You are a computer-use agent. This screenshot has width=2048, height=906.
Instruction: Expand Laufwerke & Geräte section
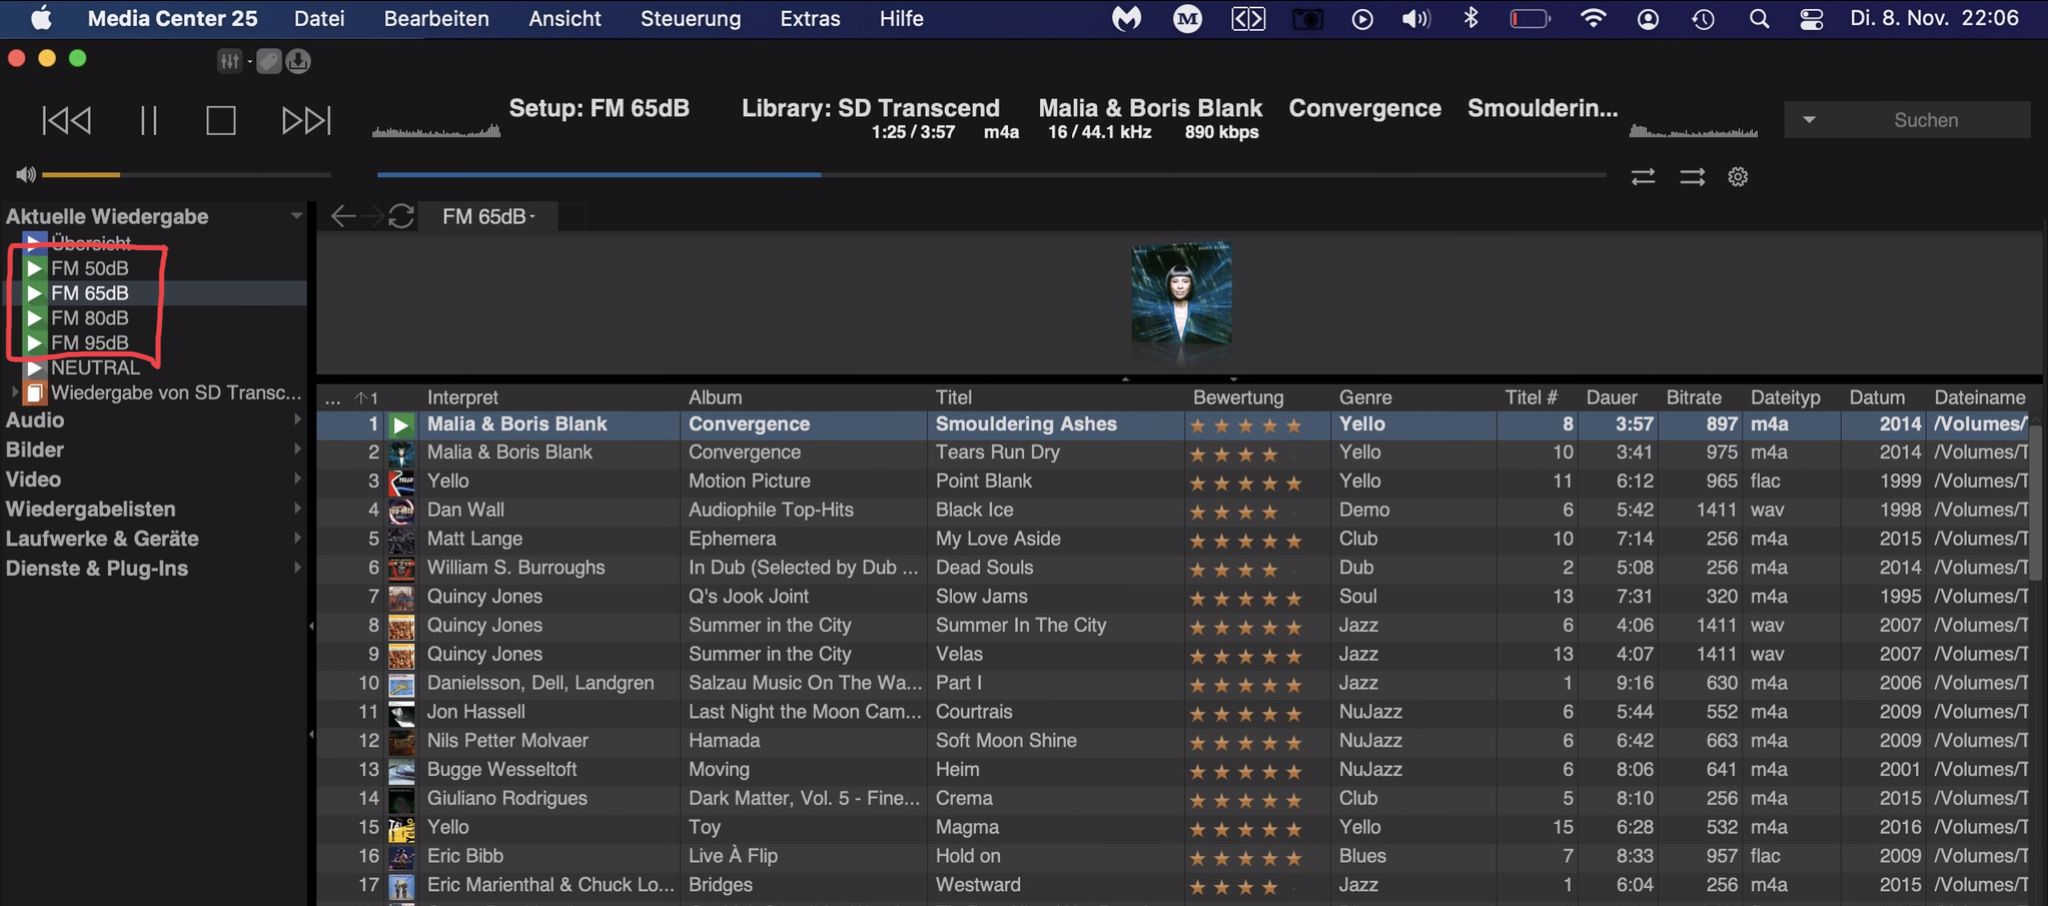[x=297, y=539]
